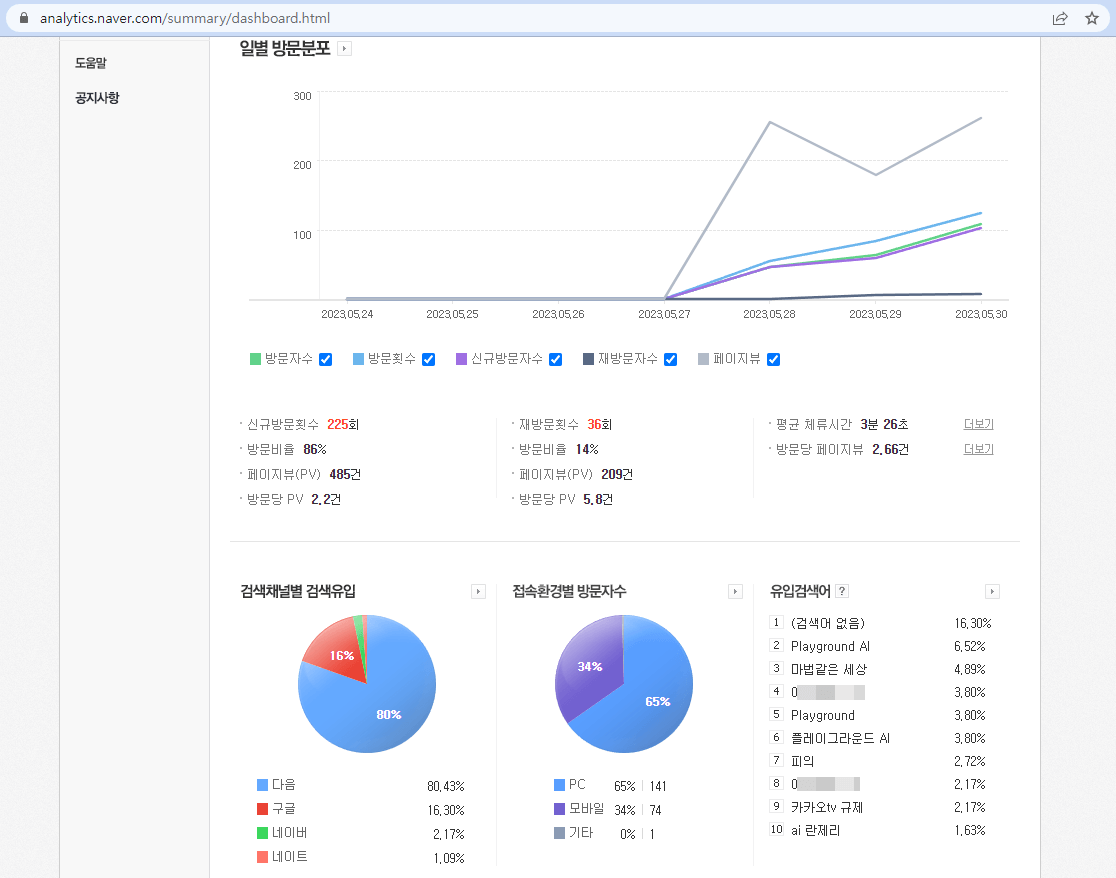Screen dimensions: 1116x878
Task: Click the bookmark star icon
Action: pyautogui.click(x=1092, y=18)
